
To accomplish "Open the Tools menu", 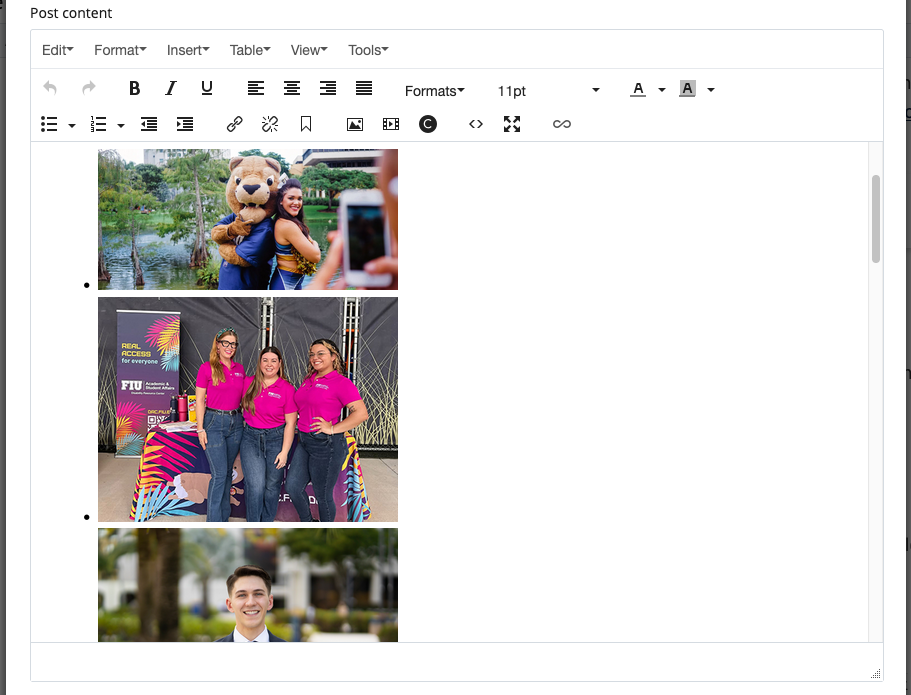I will (x=367, y=49).
